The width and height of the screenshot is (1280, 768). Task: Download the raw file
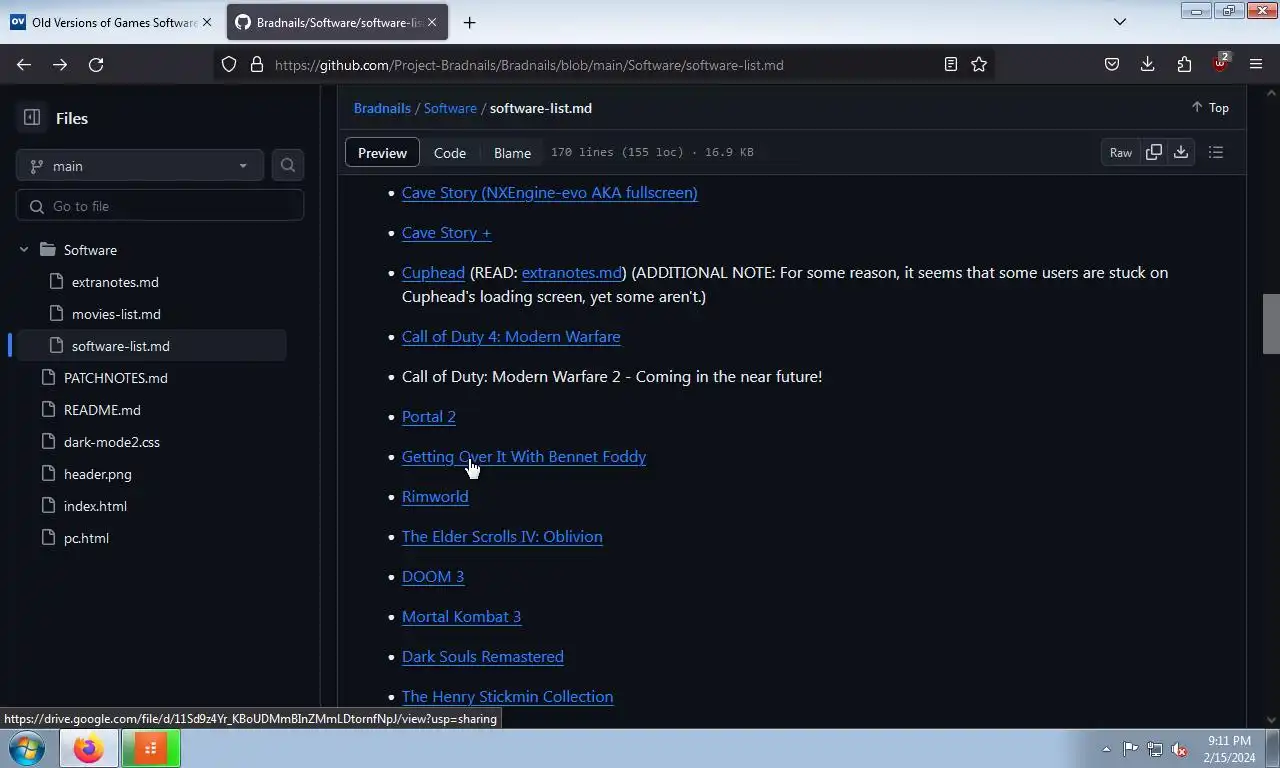[x=1181, y=152]
